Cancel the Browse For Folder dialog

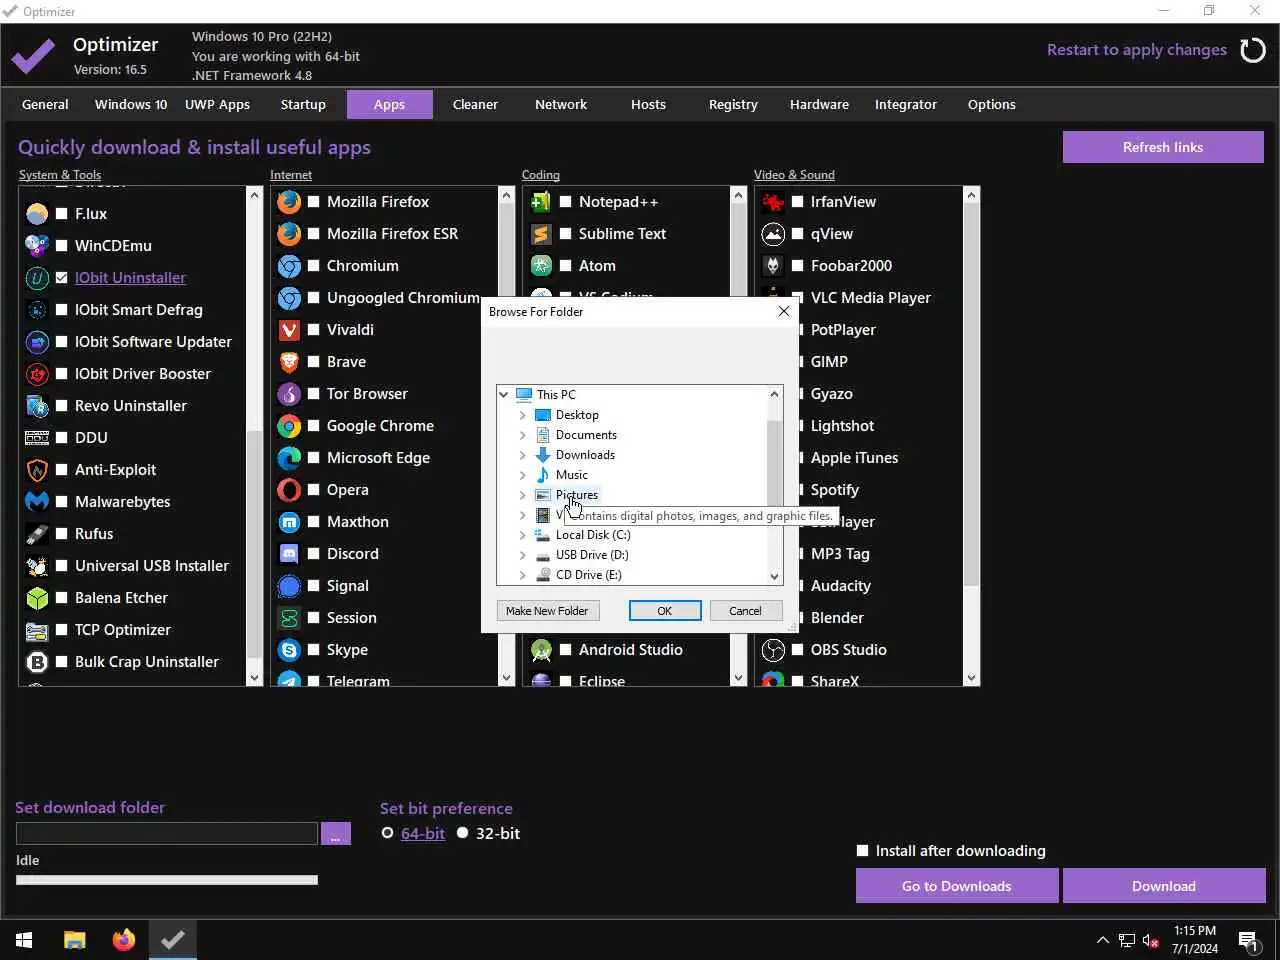(x=745, y=611)
